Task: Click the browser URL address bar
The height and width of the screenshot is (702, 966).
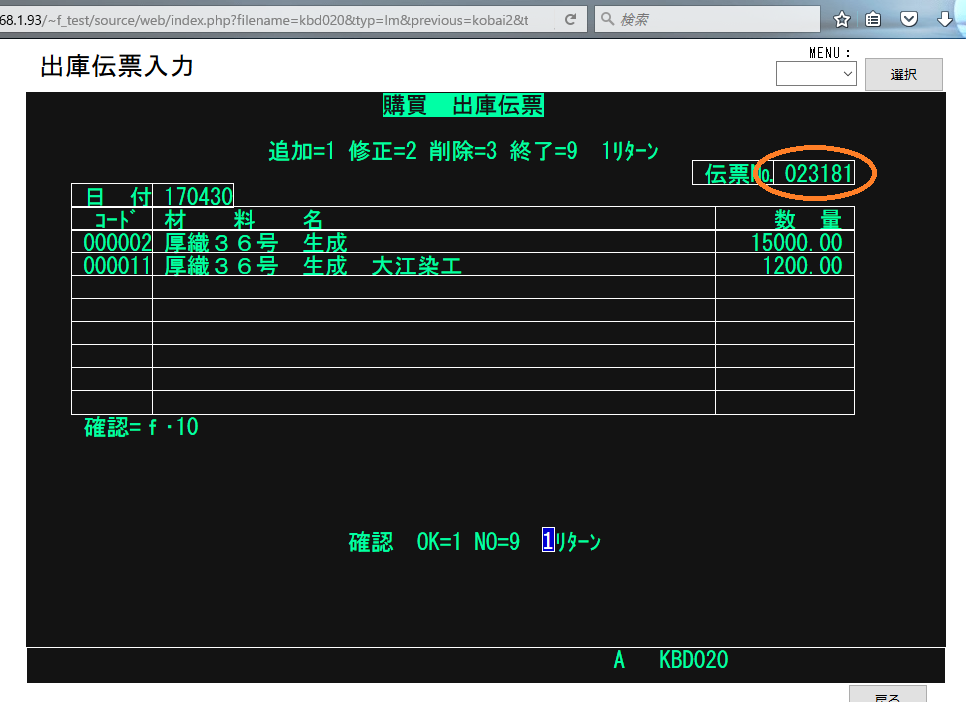Action: (270, 19)
